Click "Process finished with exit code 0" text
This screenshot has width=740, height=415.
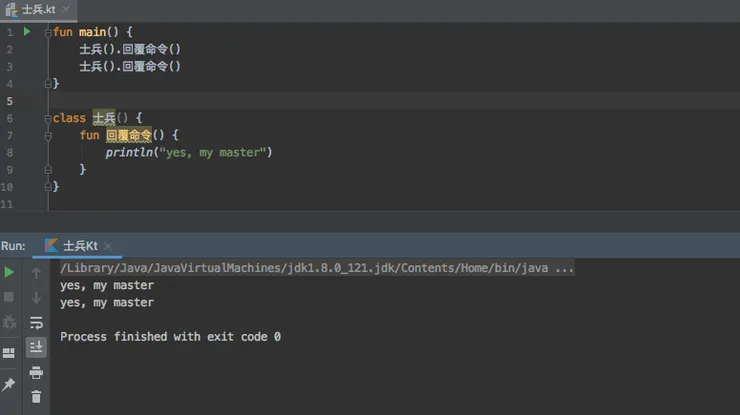tap(170, 337)
